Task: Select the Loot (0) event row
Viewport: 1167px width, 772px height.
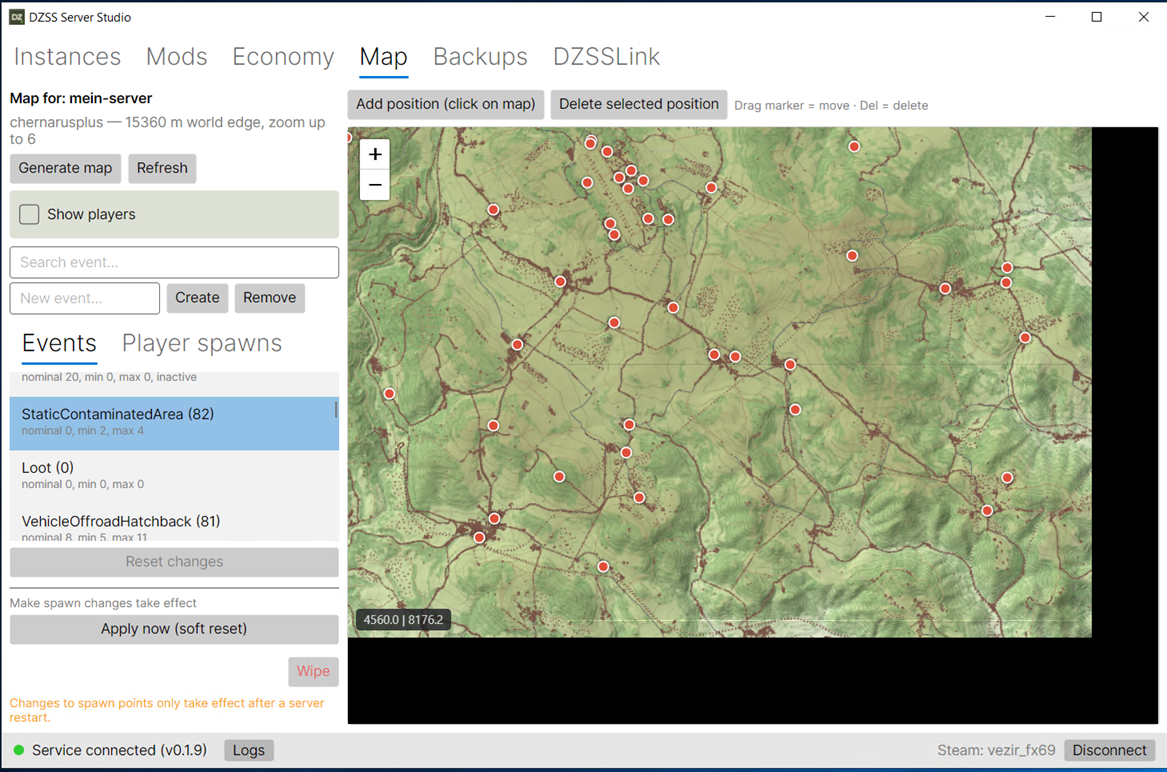Action: tap(174, 476)
